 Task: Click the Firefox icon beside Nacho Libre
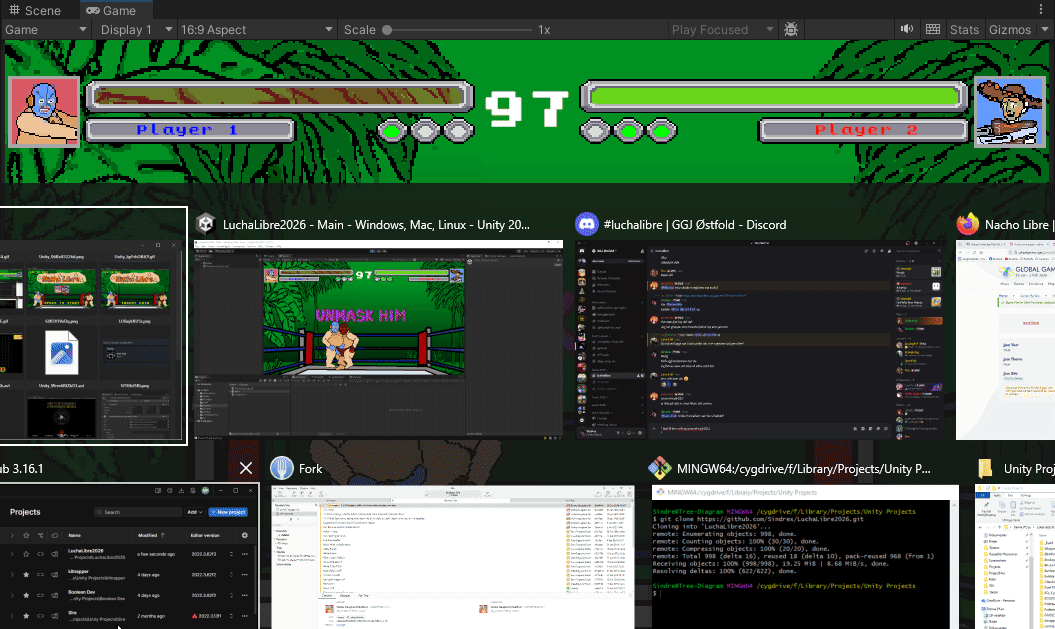point(968,224)
